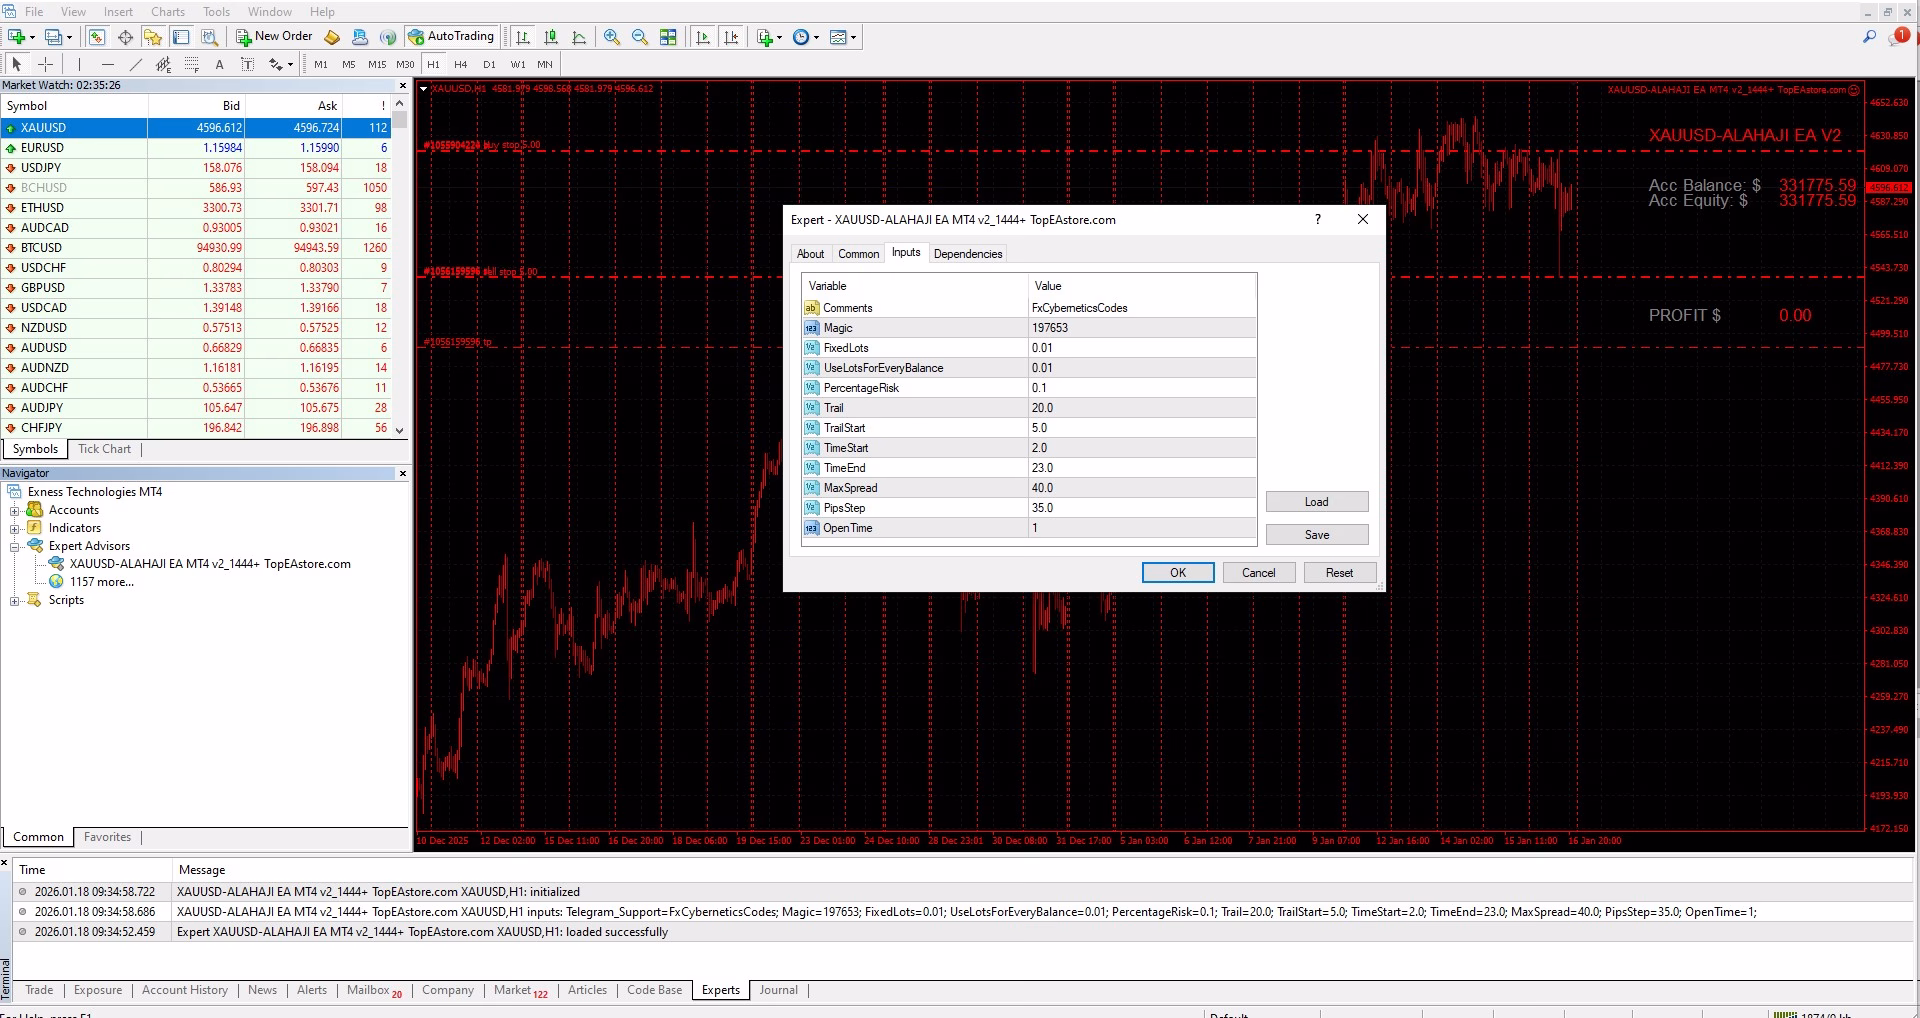Open the Tick Chart tab
The height and width of the screenshot is (1018, 1920).
click(104, 449)
